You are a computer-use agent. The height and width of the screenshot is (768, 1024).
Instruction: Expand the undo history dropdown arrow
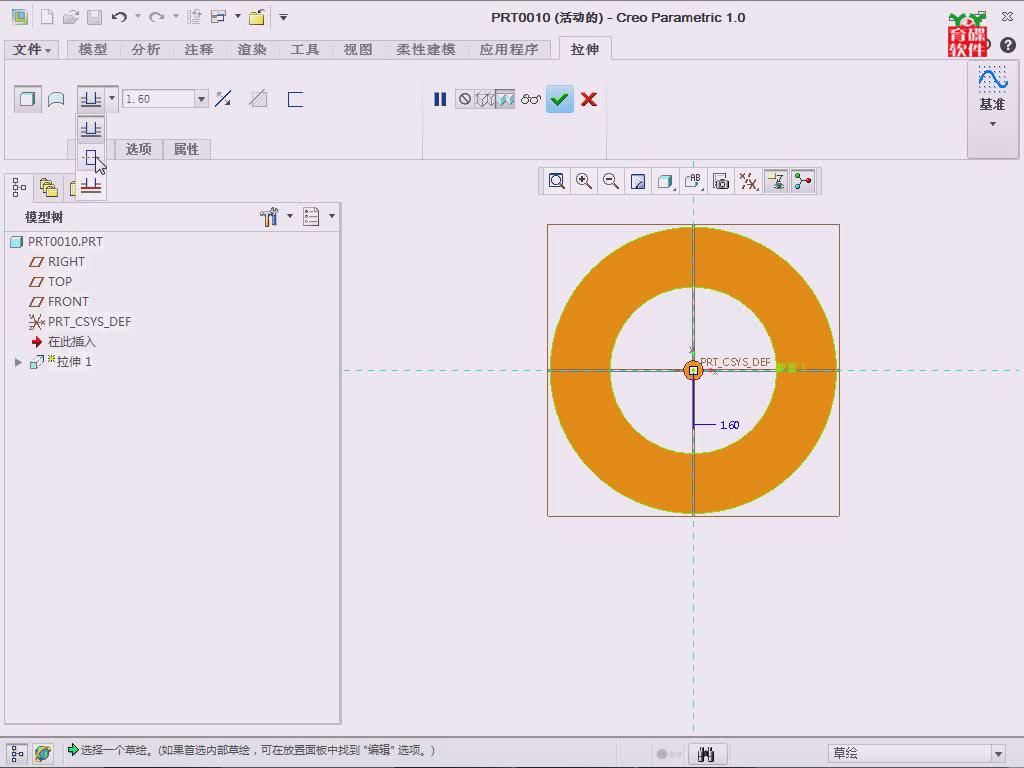(x=138, y=17)
